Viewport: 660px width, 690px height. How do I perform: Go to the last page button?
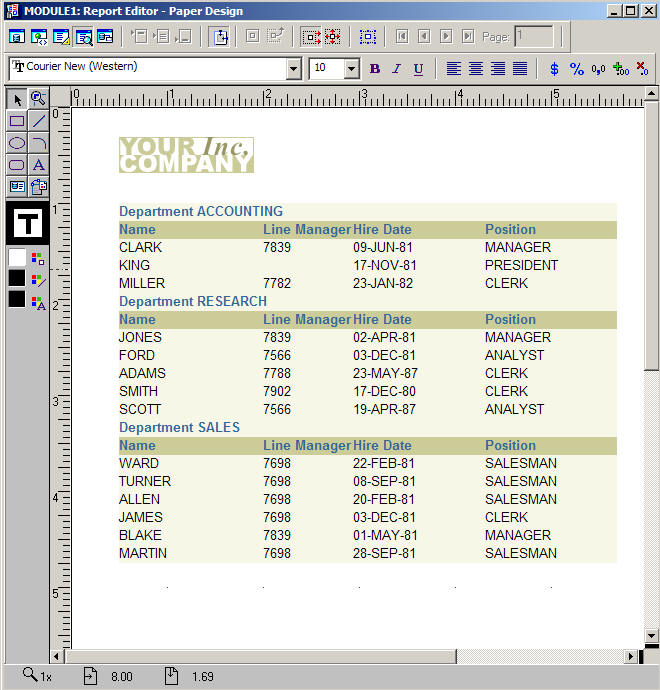(468, 37)
